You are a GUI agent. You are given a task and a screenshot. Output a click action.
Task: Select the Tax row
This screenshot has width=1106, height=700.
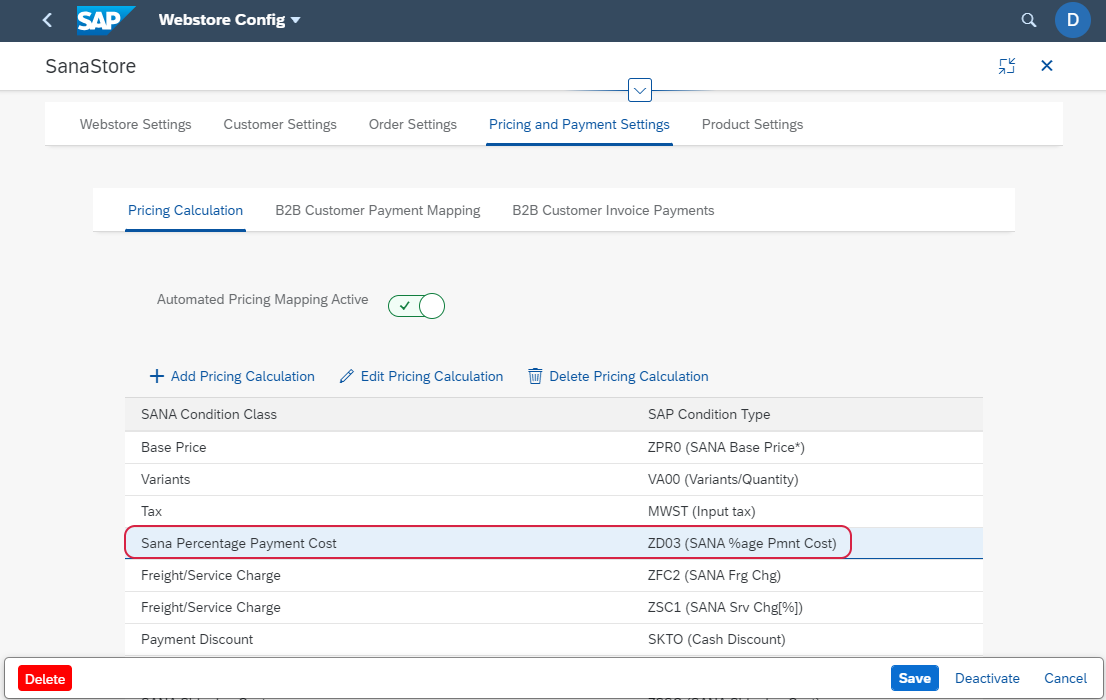(554, 511)
